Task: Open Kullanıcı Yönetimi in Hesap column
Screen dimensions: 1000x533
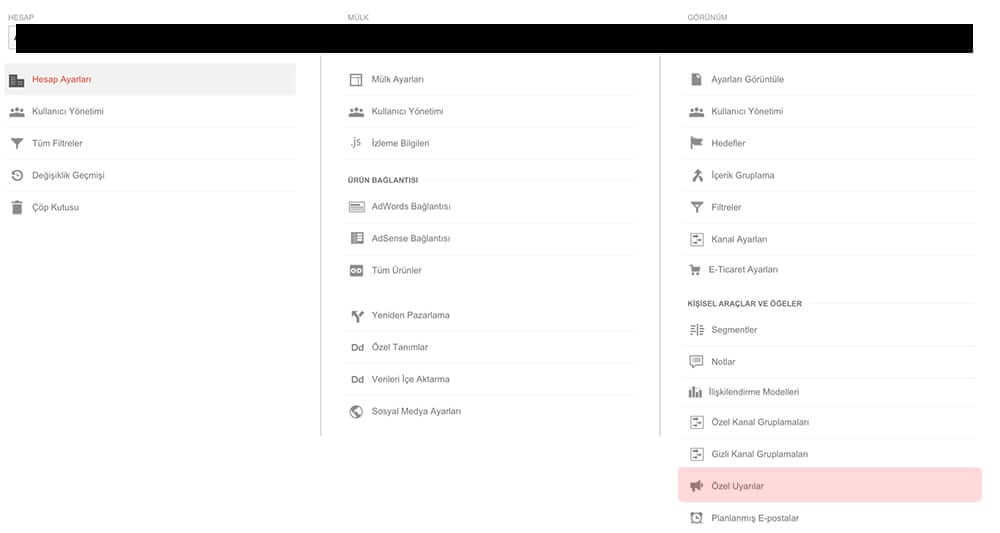Action: pyautogui.click(x=67, y=112)
